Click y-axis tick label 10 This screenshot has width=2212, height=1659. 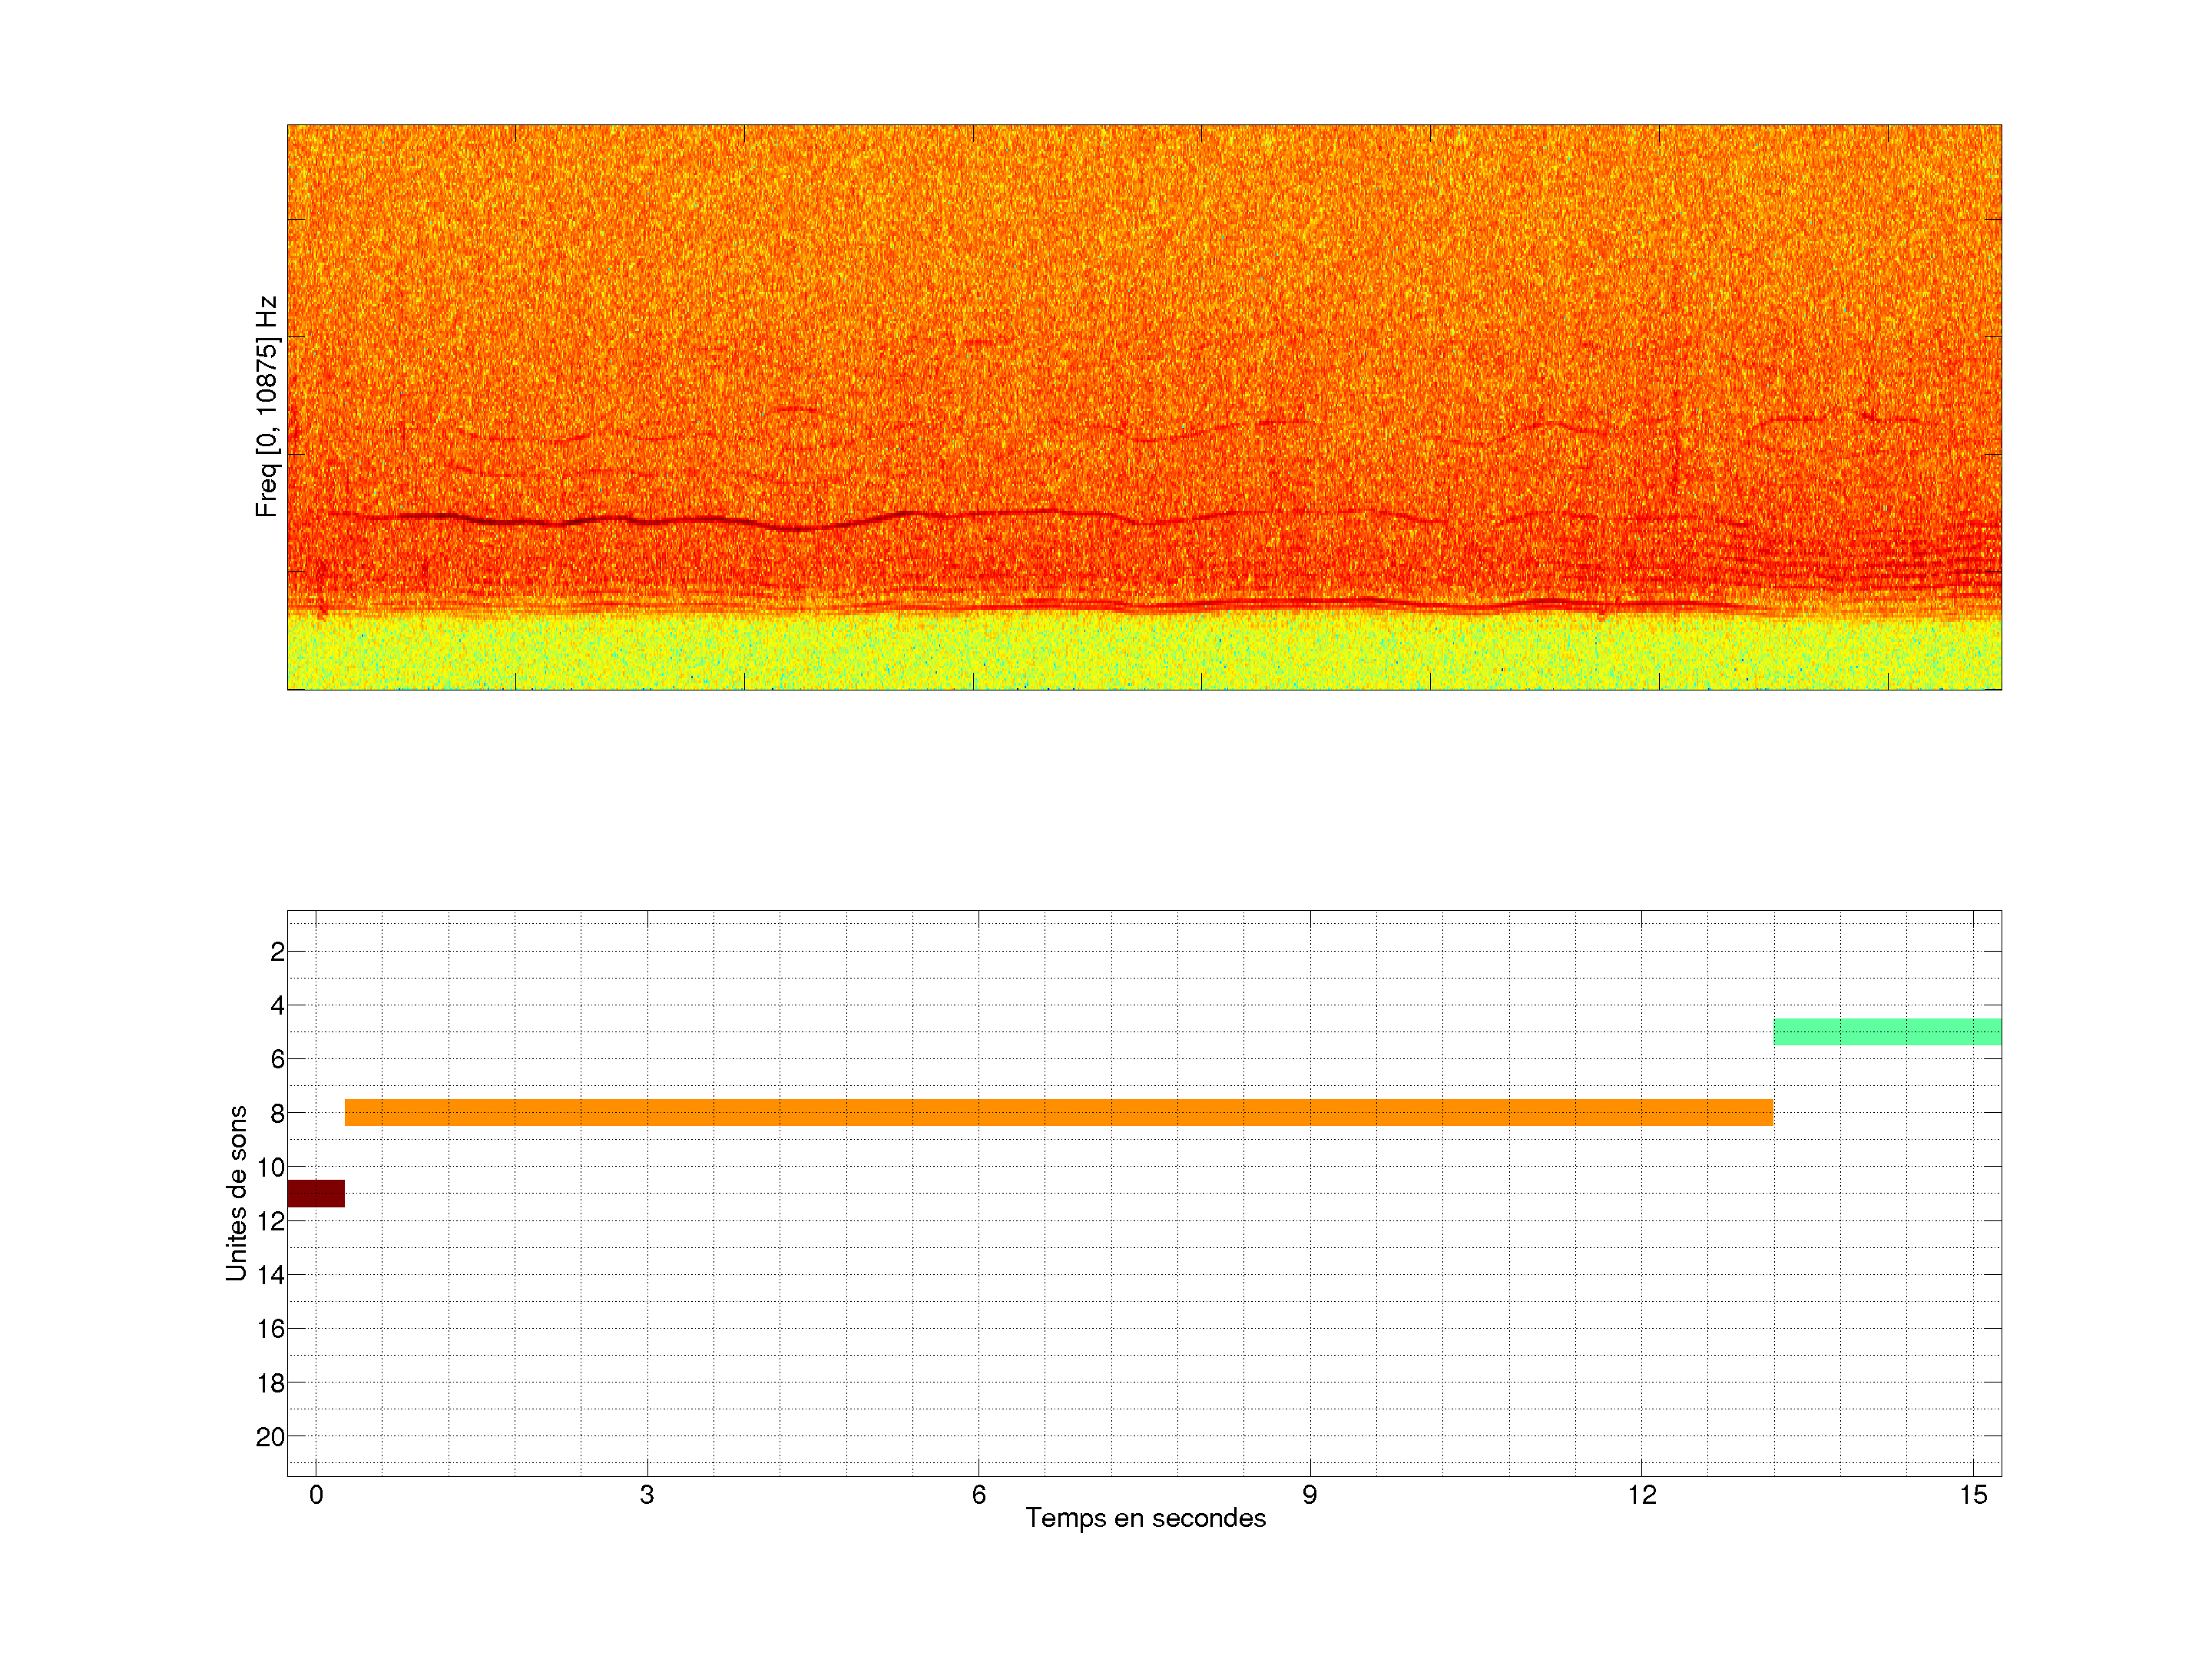(270, 1167)
